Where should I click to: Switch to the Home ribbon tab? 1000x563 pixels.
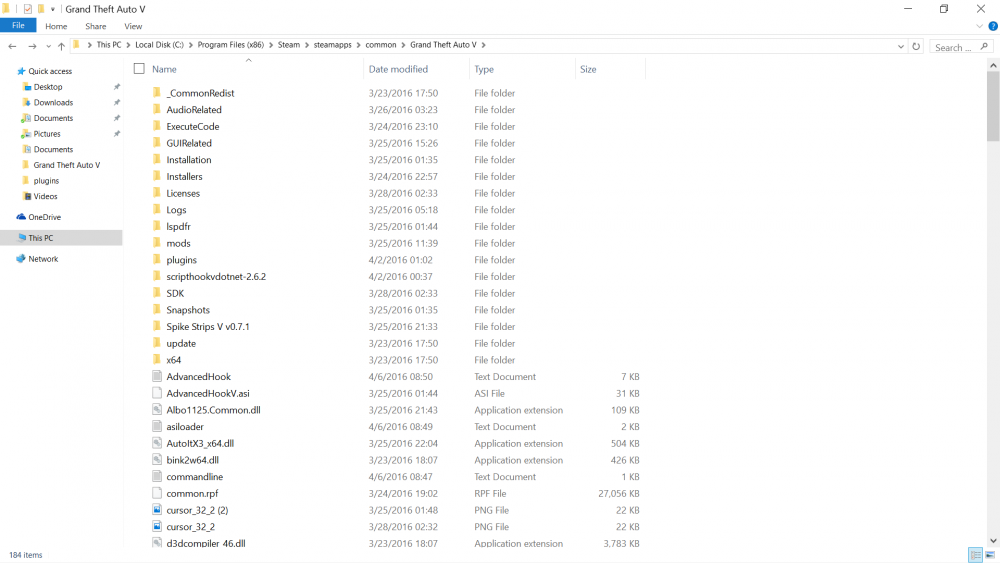pos(56,26)
